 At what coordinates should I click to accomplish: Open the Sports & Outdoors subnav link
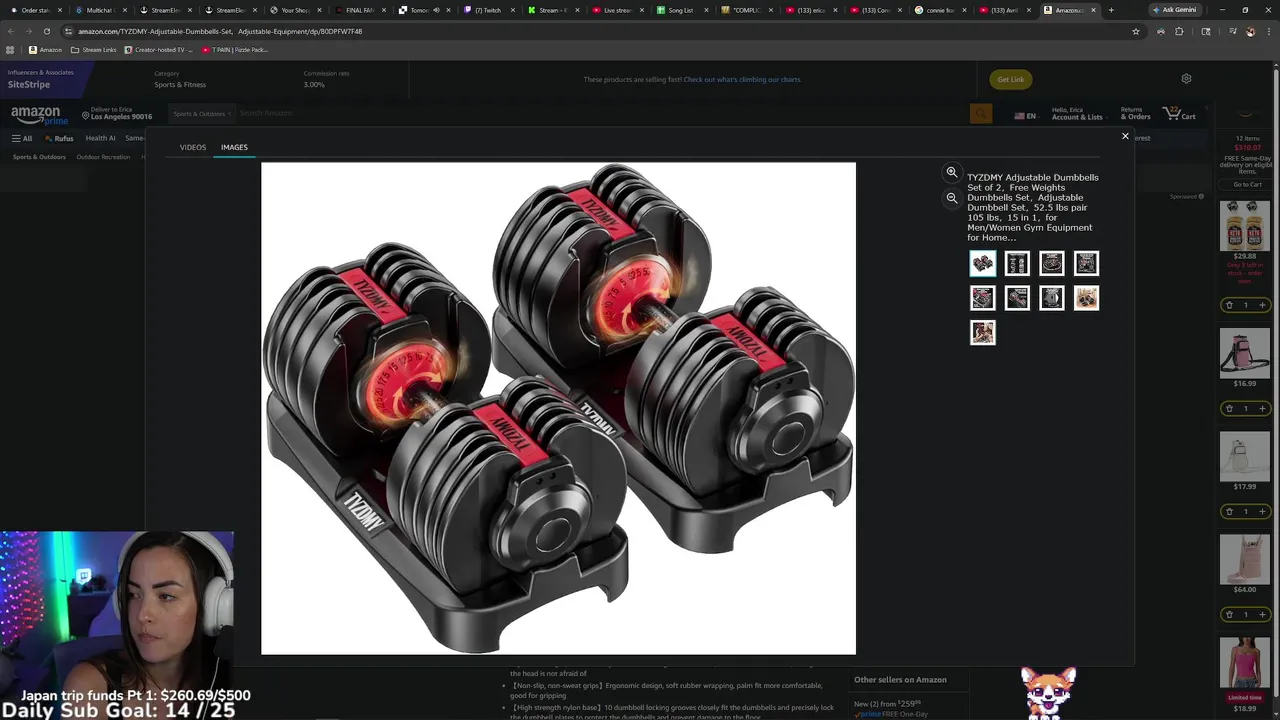click(39, 157)
